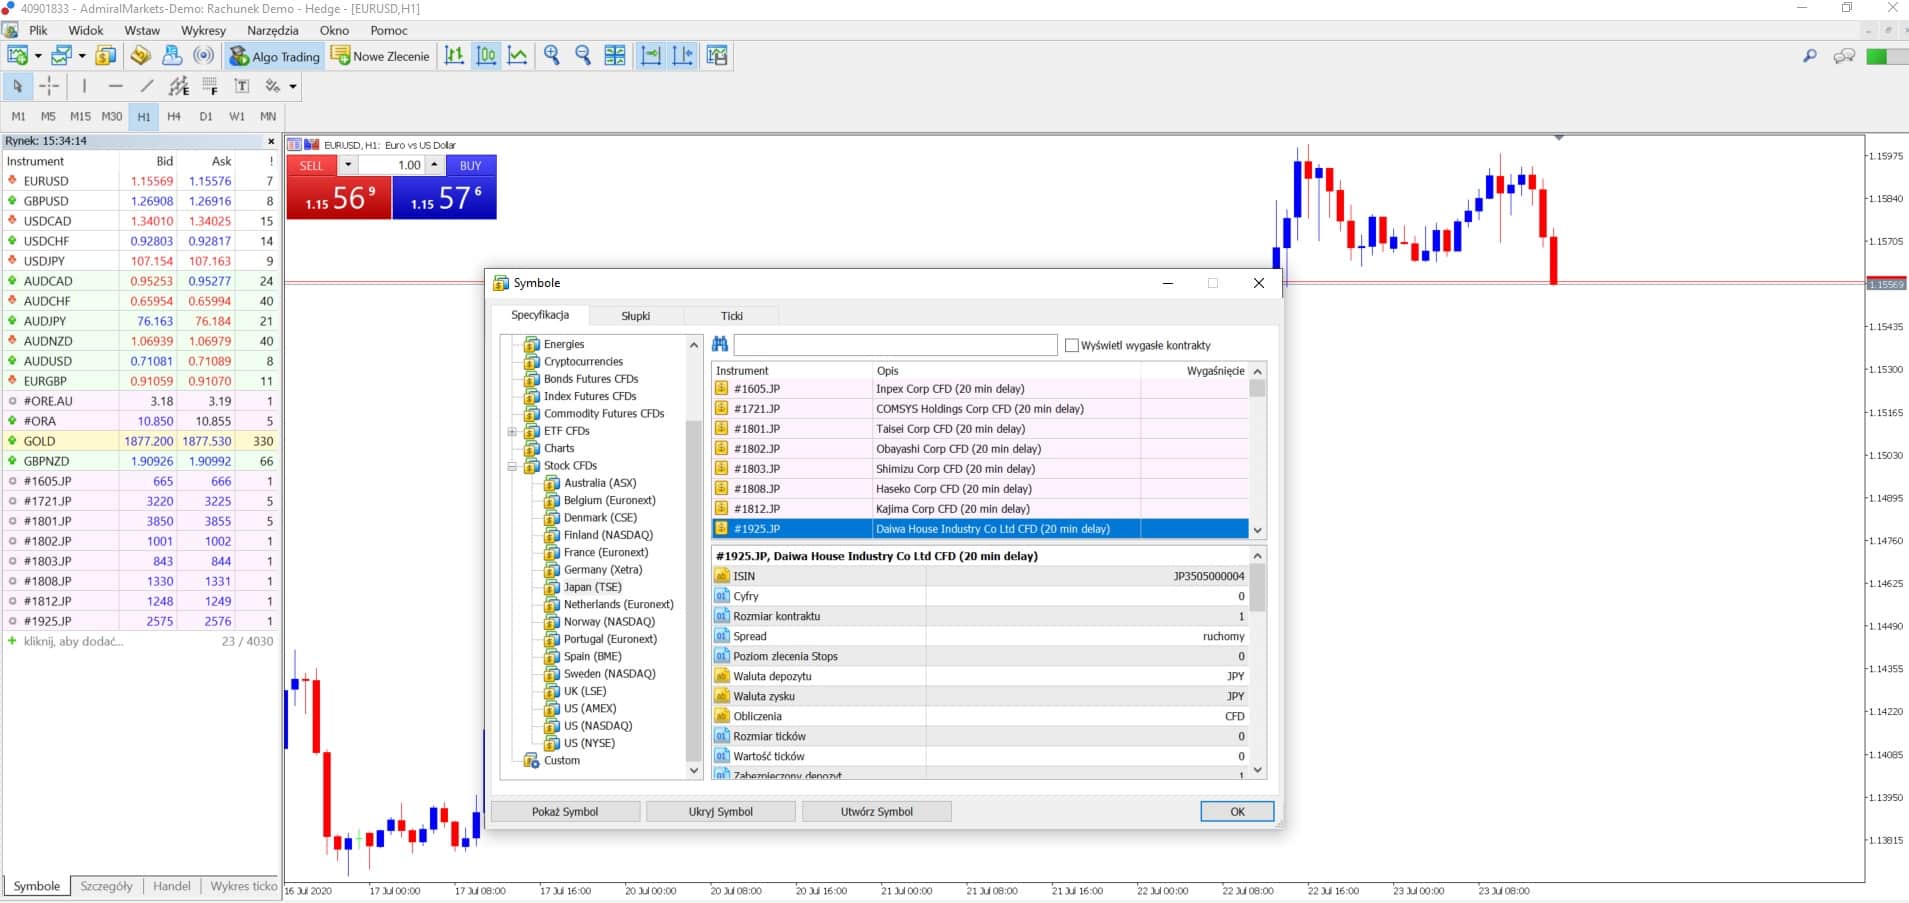Viewport: 1909px width, 903px height.
Task: Toggle chart shift
Action: click(683, 56)
